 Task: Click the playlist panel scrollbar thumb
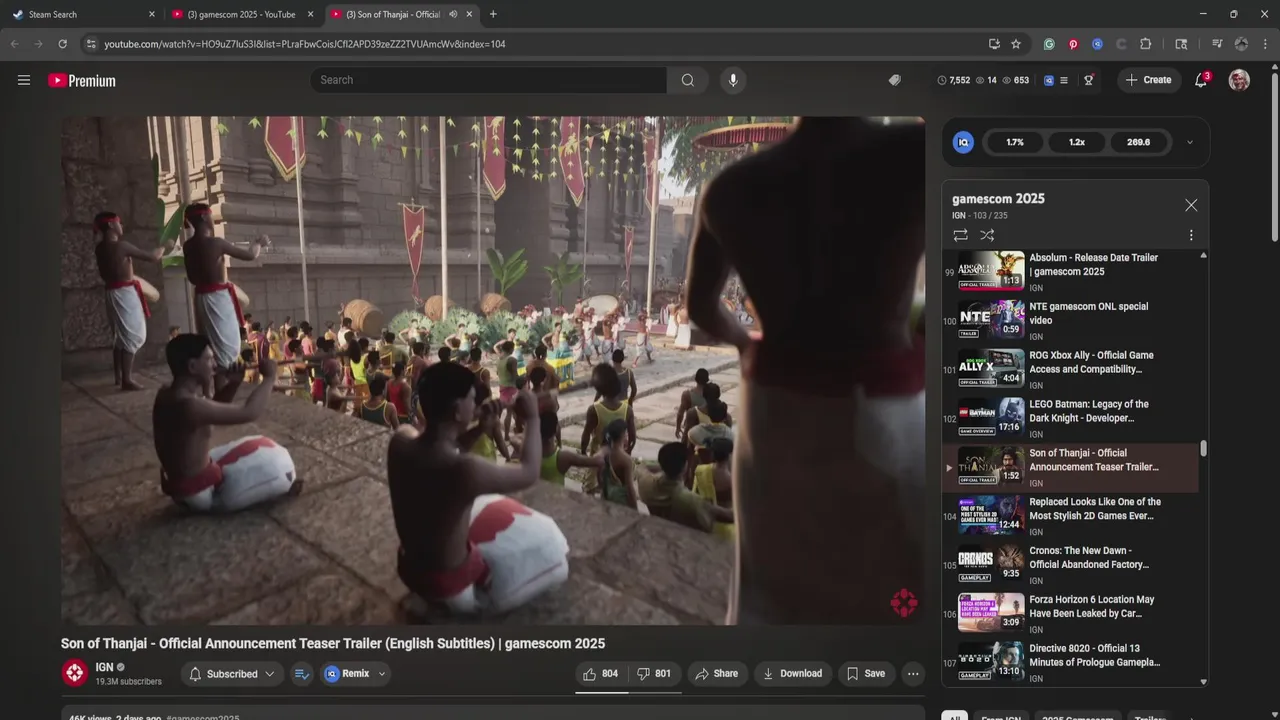coord(1203,449)
